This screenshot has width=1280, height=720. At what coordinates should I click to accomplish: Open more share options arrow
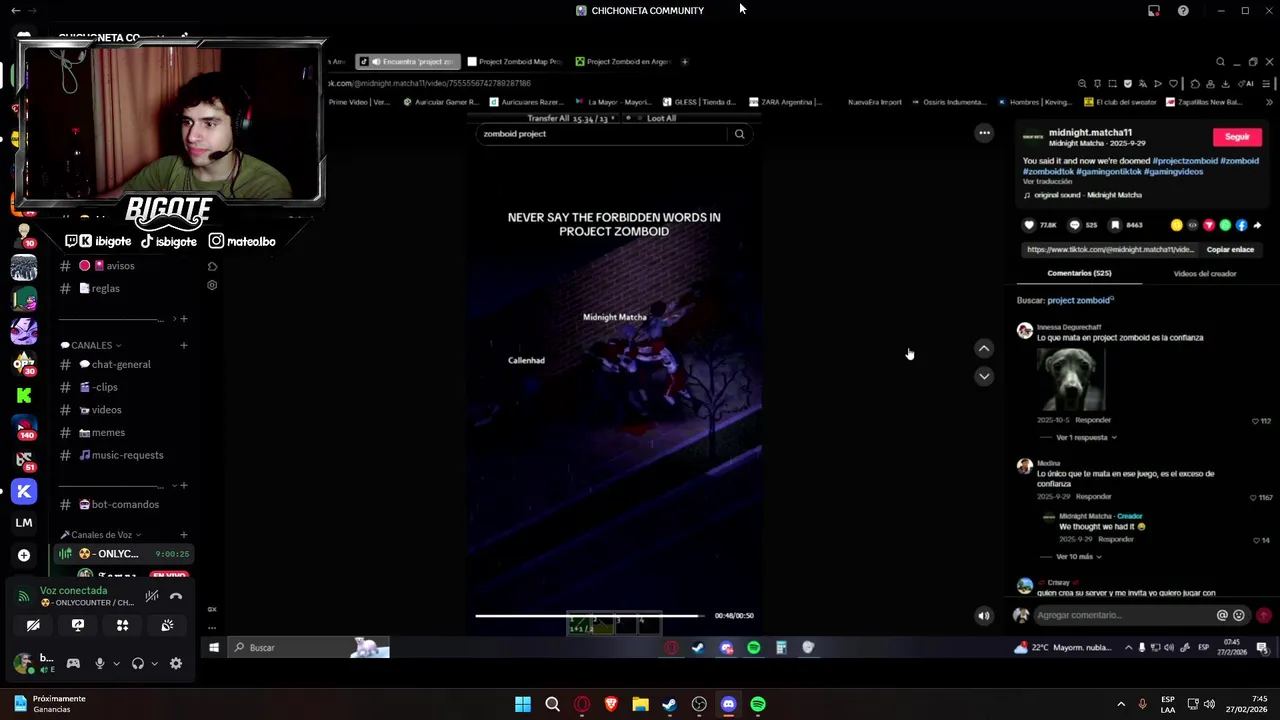(1257, 225)
